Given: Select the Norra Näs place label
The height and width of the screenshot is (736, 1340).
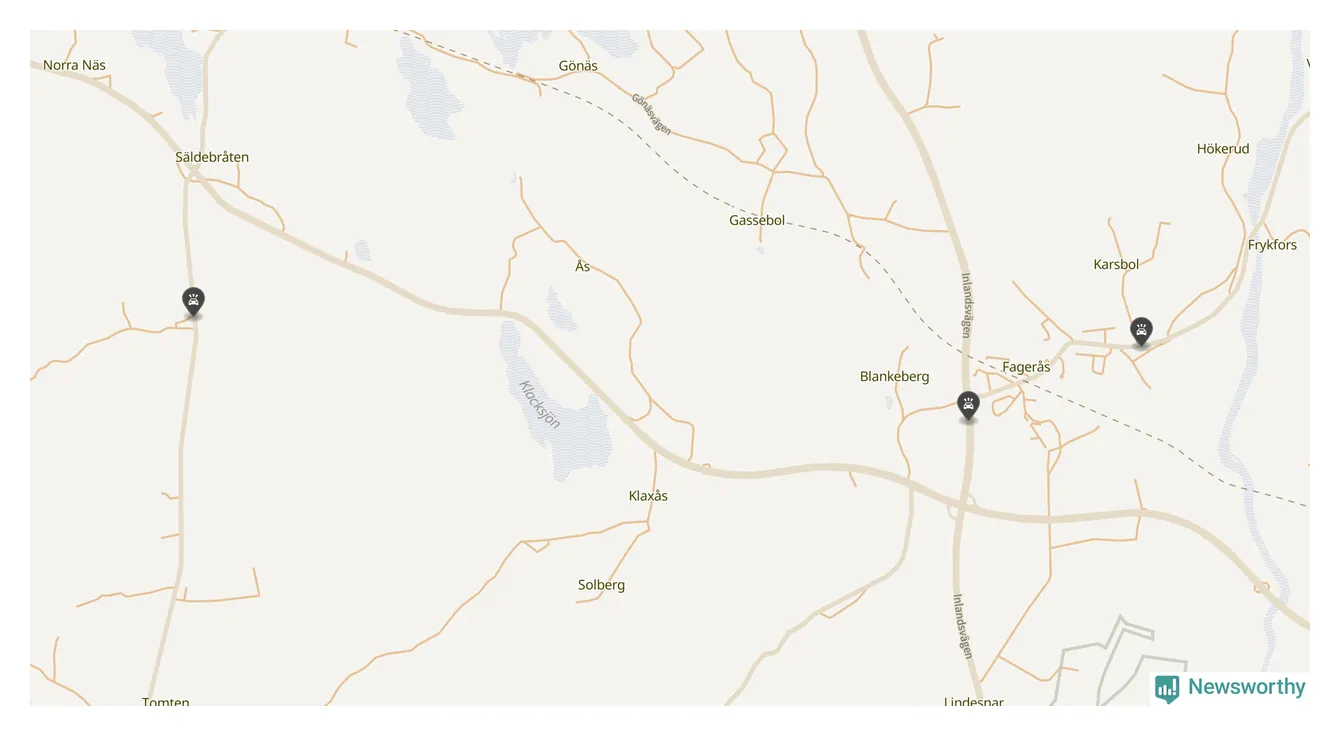Looking at the screenshot, I should click(74, 65).
